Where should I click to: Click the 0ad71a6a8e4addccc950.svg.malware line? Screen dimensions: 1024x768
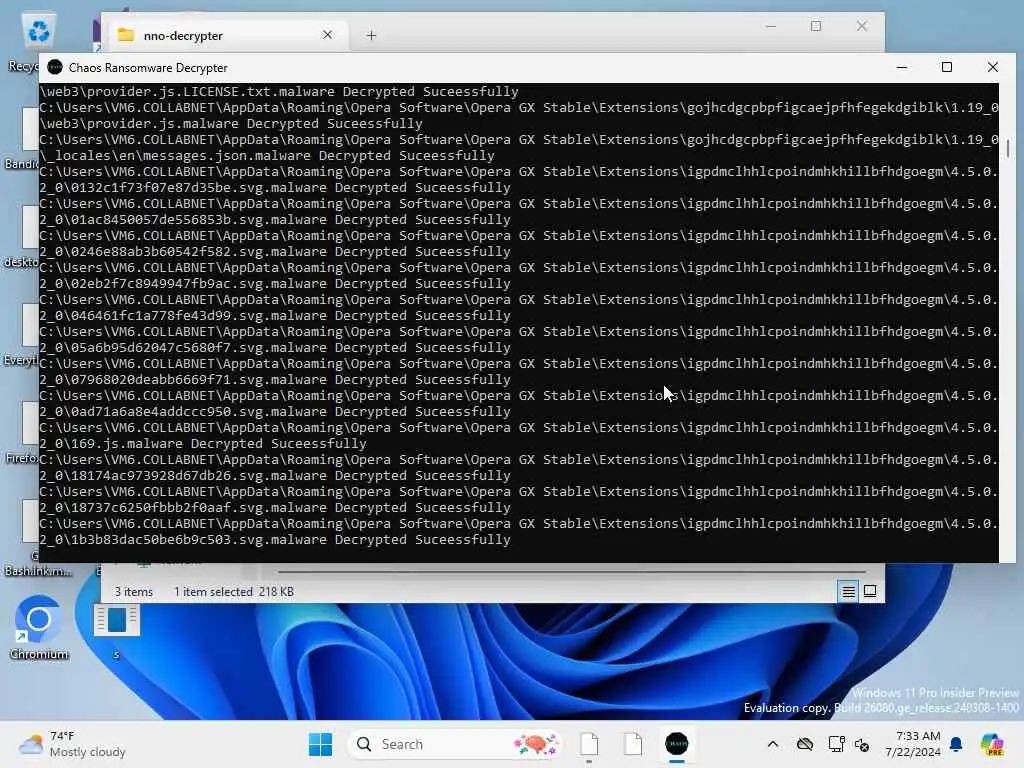pos(275,411)
